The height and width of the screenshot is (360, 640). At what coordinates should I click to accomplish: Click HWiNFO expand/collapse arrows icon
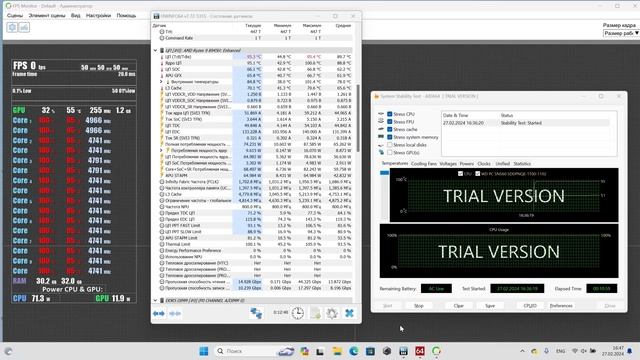(159, 313)
